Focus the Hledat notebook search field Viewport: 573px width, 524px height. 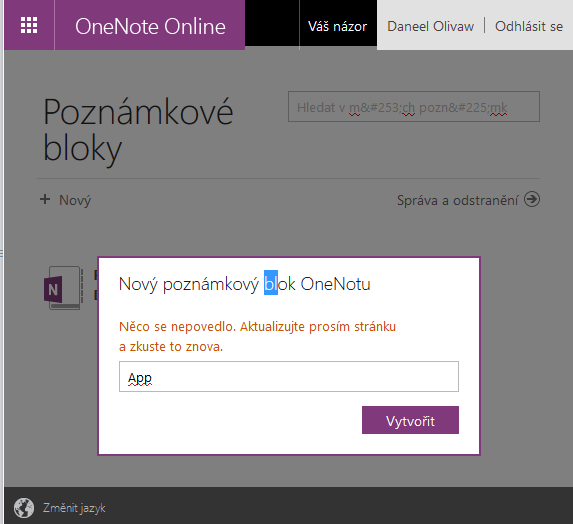click(414, 106)
